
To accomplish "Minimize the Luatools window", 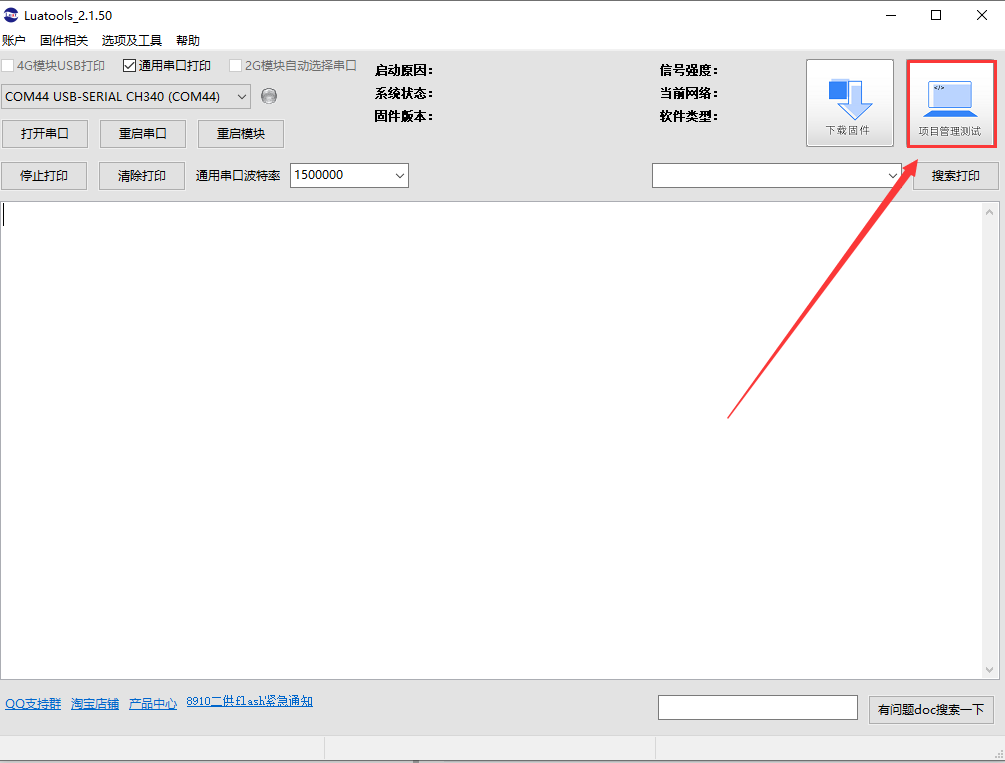I will (x=891, y=15).
